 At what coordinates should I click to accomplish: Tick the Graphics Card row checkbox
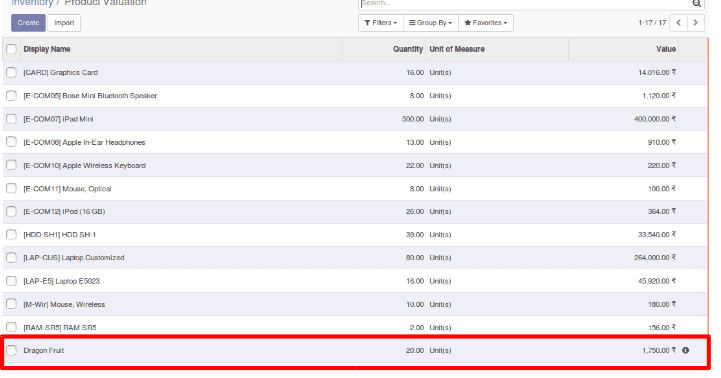coord(11,73)
